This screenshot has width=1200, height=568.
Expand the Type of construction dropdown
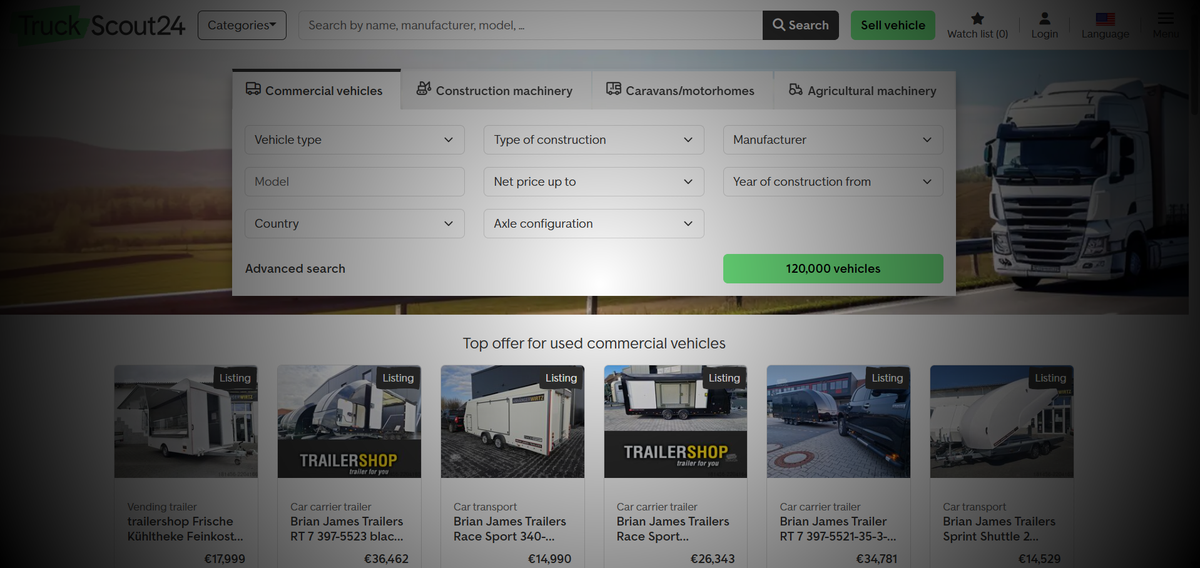click(594, 140)
